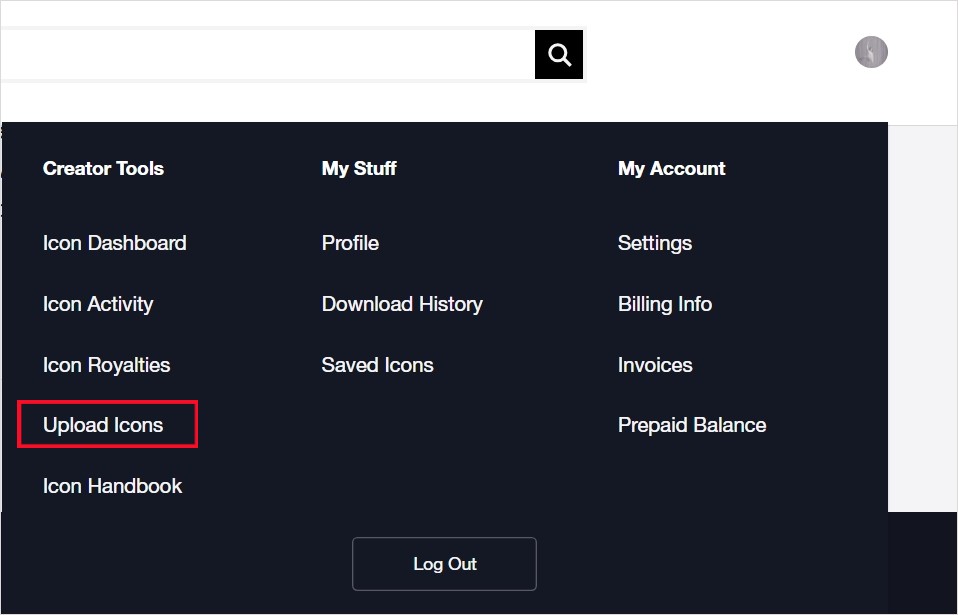Open Icon Dashboard under Creator Tools
Viewport: 958px width, 615px height.
tap(114, 243)
